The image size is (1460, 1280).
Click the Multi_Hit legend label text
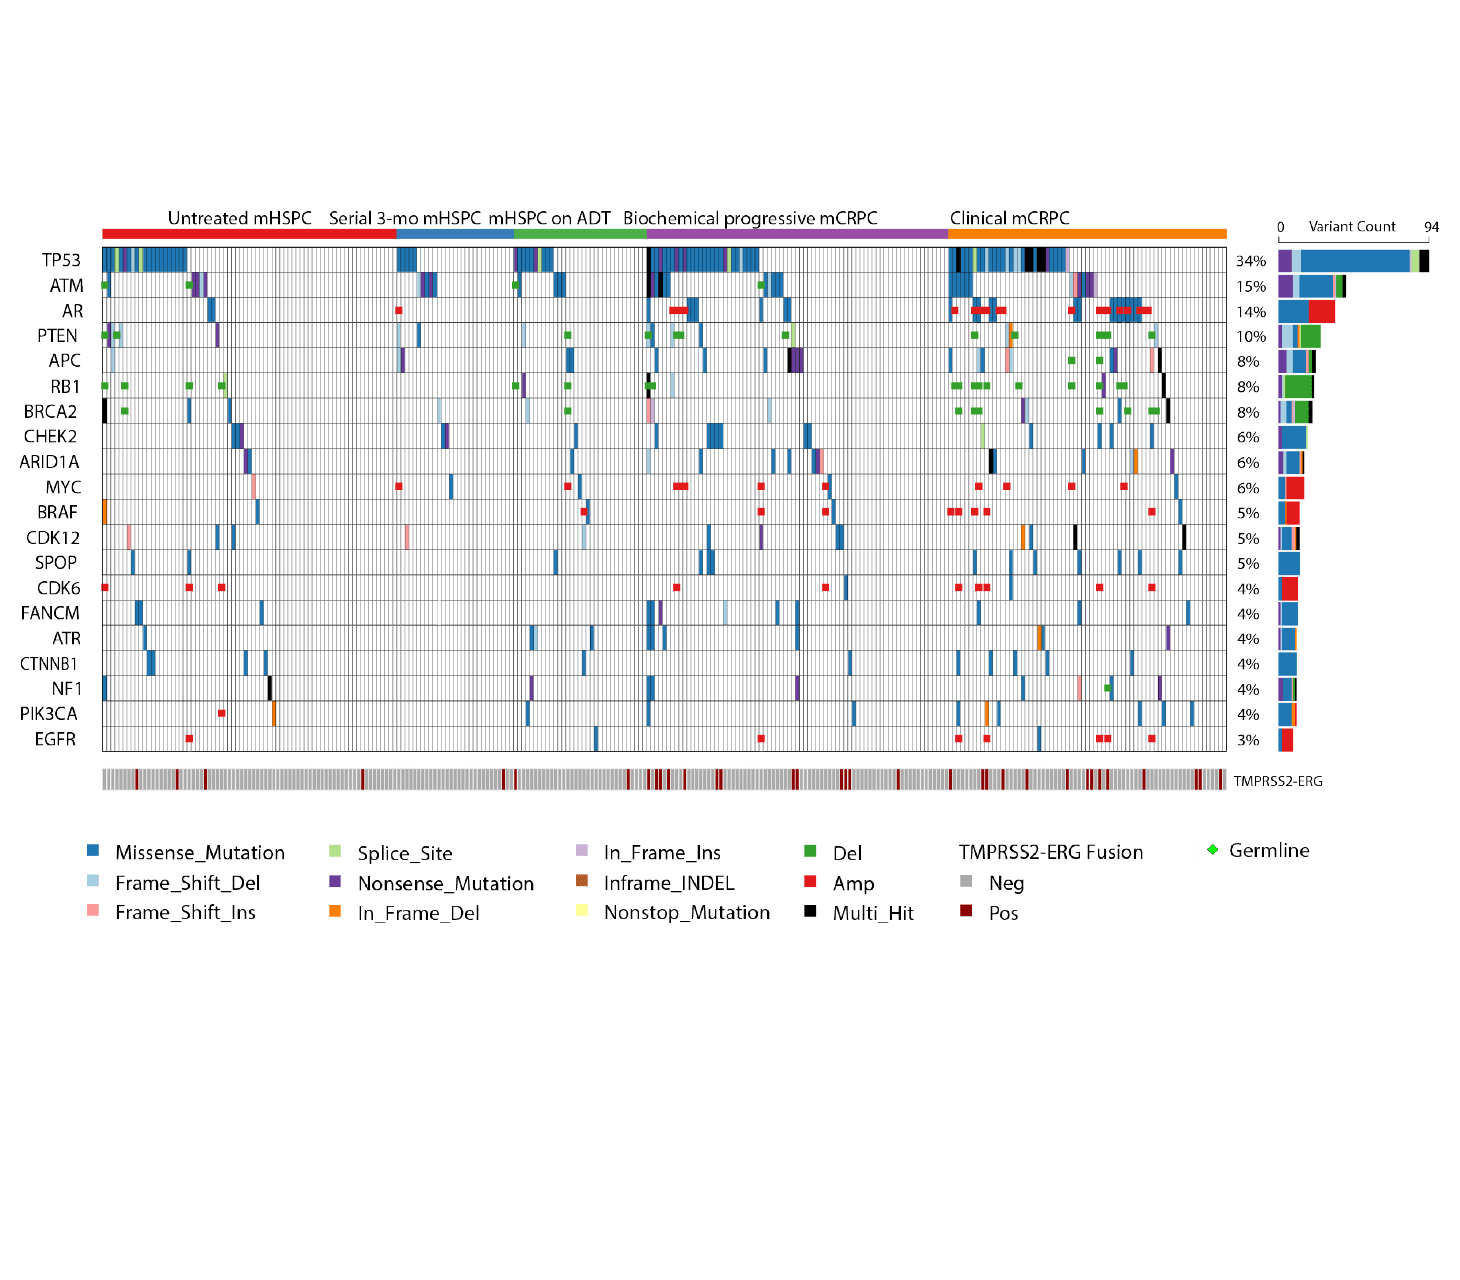tap(873, 913)
